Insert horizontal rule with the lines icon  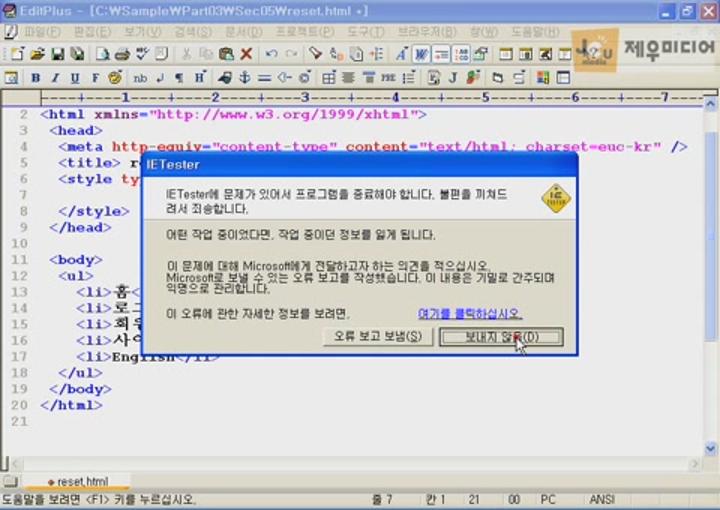pos(264,78)
